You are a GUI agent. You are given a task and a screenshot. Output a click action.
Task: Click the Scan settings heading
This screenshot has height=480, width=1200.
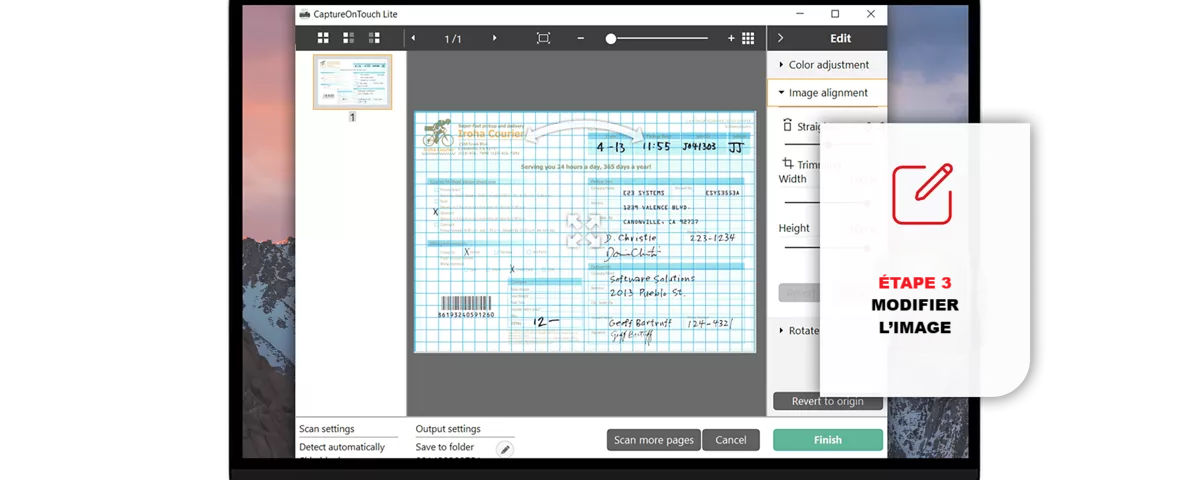pos(327,428)
